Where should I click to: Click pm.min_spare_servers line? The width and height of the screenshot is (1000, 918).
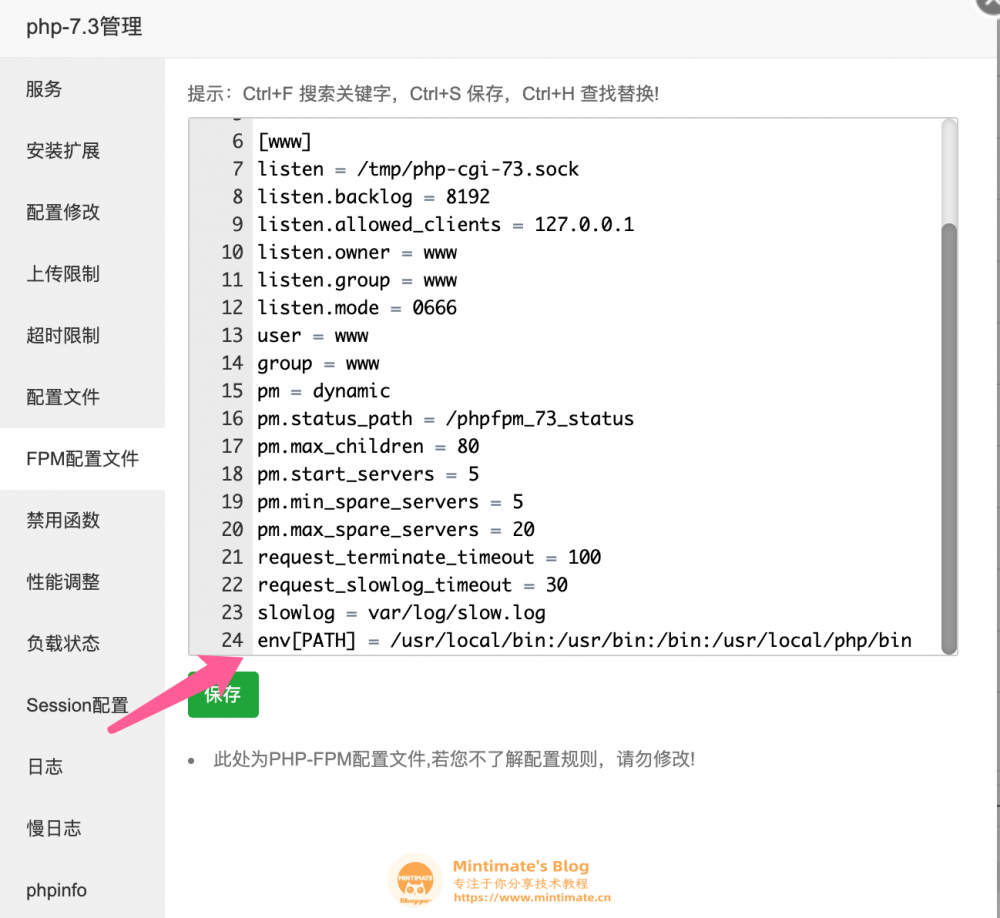click(x=390, y=502)
